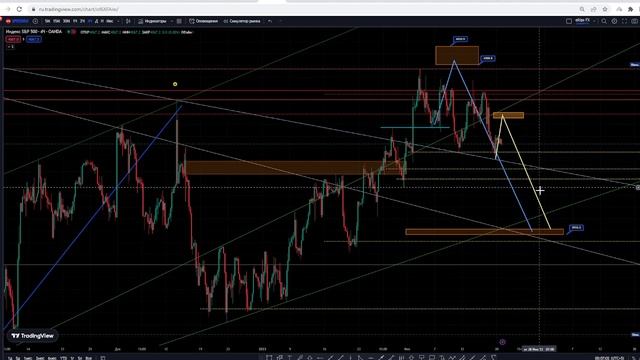Switch to the 2Ч timeframe

pyautogui.click(x=82, y=21)
